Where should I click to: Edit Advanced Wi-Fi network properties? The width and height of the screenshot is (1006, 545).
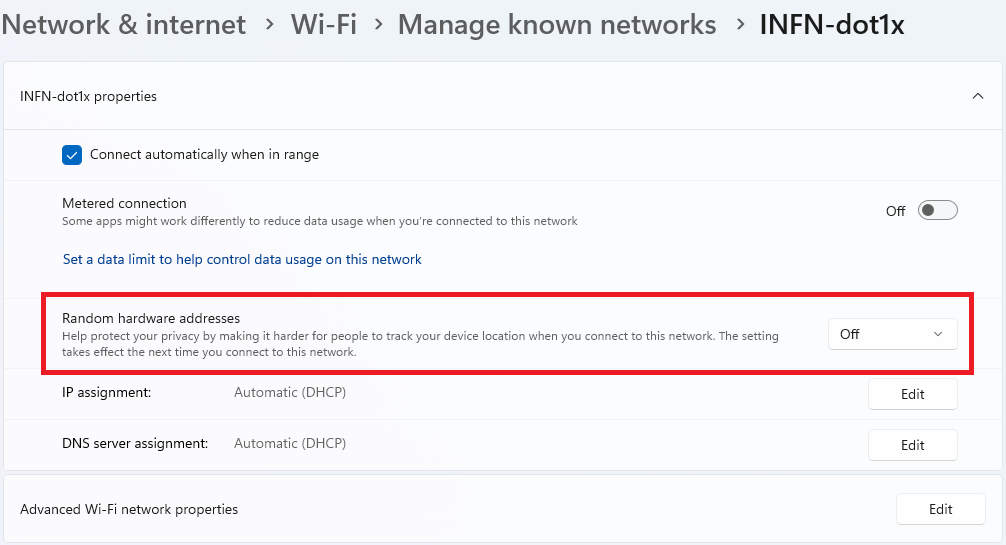[x=941, y=509]
